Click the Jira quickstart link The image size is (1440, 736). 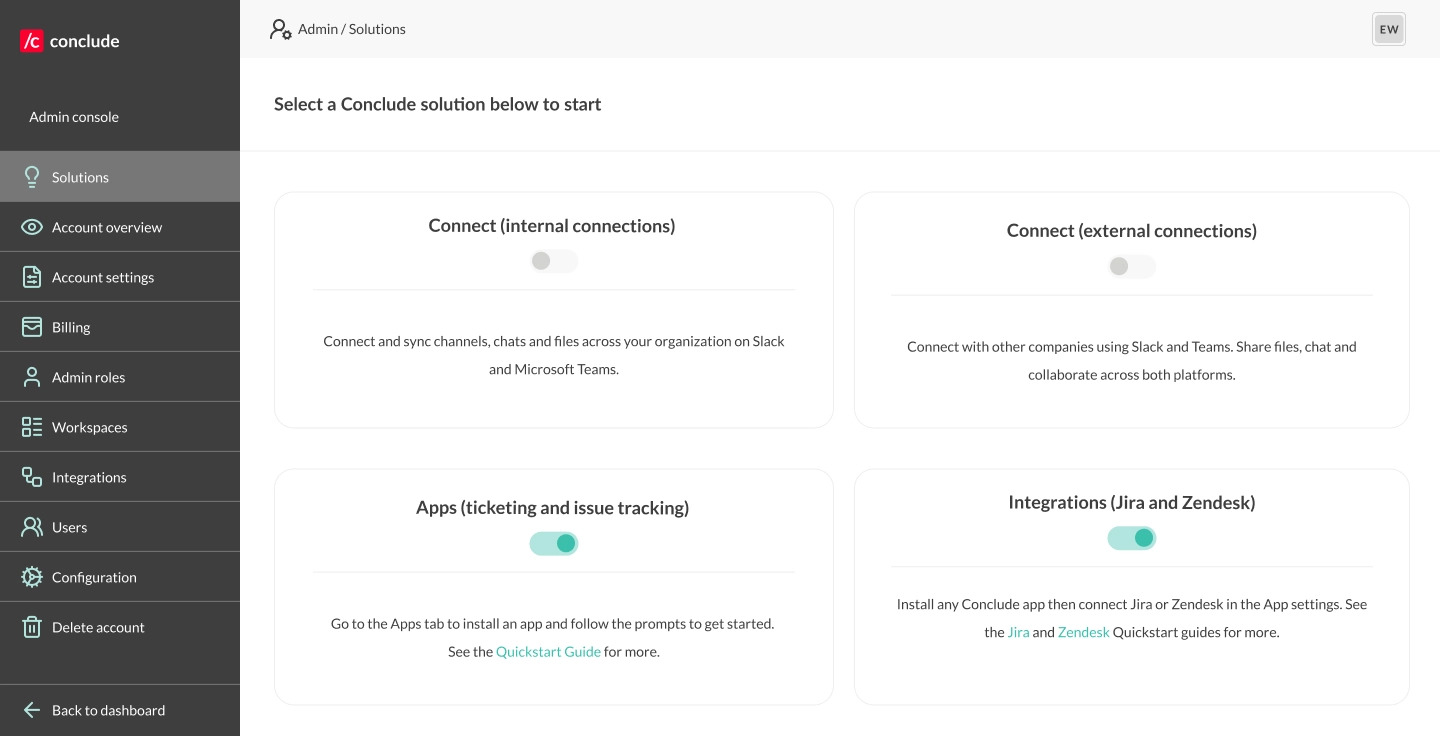tap(1018, 632)
